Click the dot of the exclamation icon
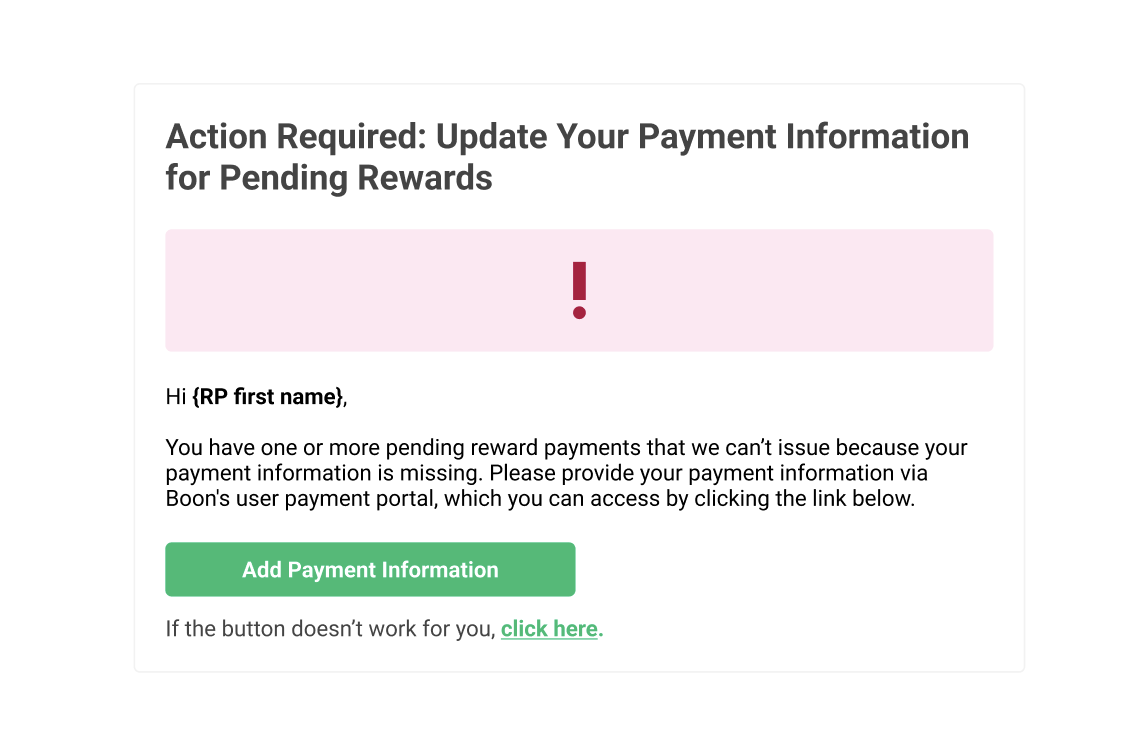 tap(579, 312)
